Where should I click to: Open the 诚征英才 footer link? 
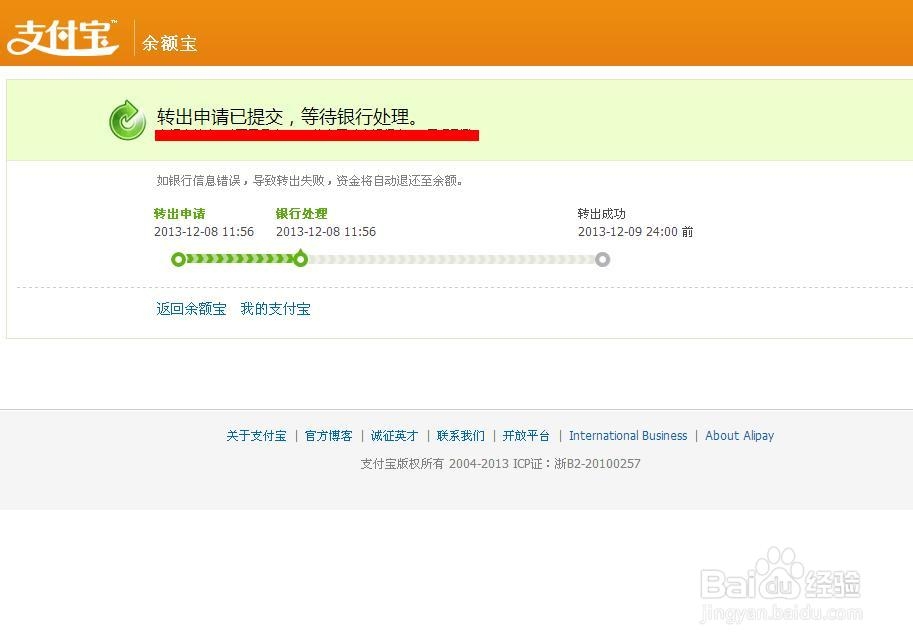[394, 436]
